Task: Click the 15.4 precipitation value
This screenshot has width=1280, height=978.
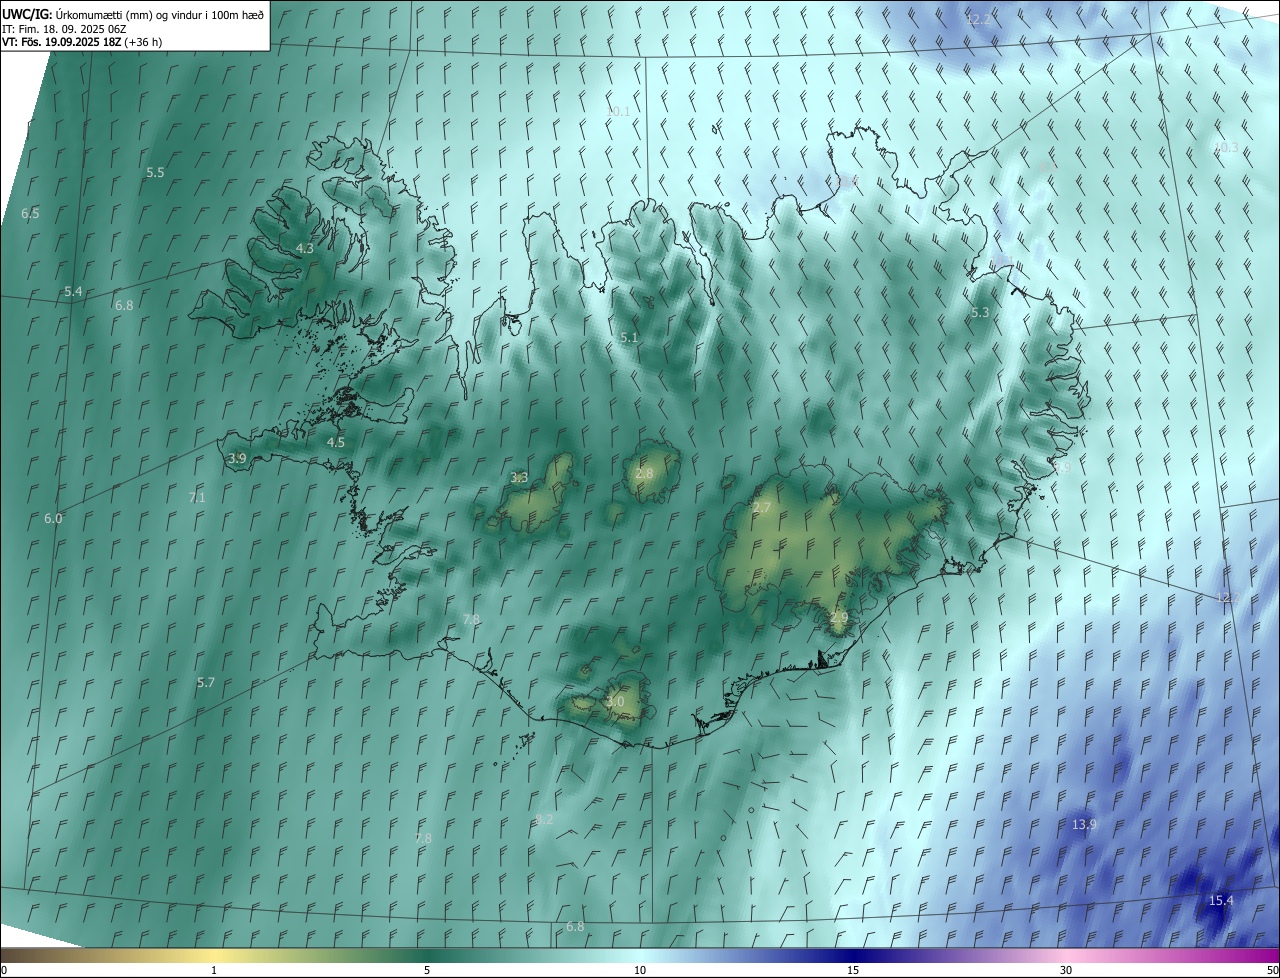Action: point(1221,901)
